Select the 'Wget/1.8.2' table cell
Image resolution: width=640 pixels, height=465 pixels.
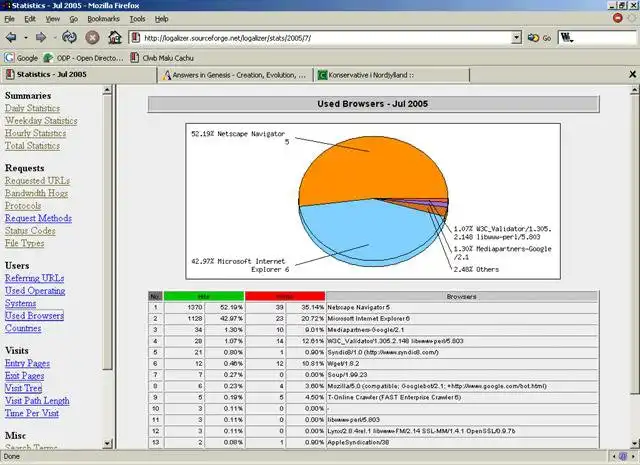(462, 363)
